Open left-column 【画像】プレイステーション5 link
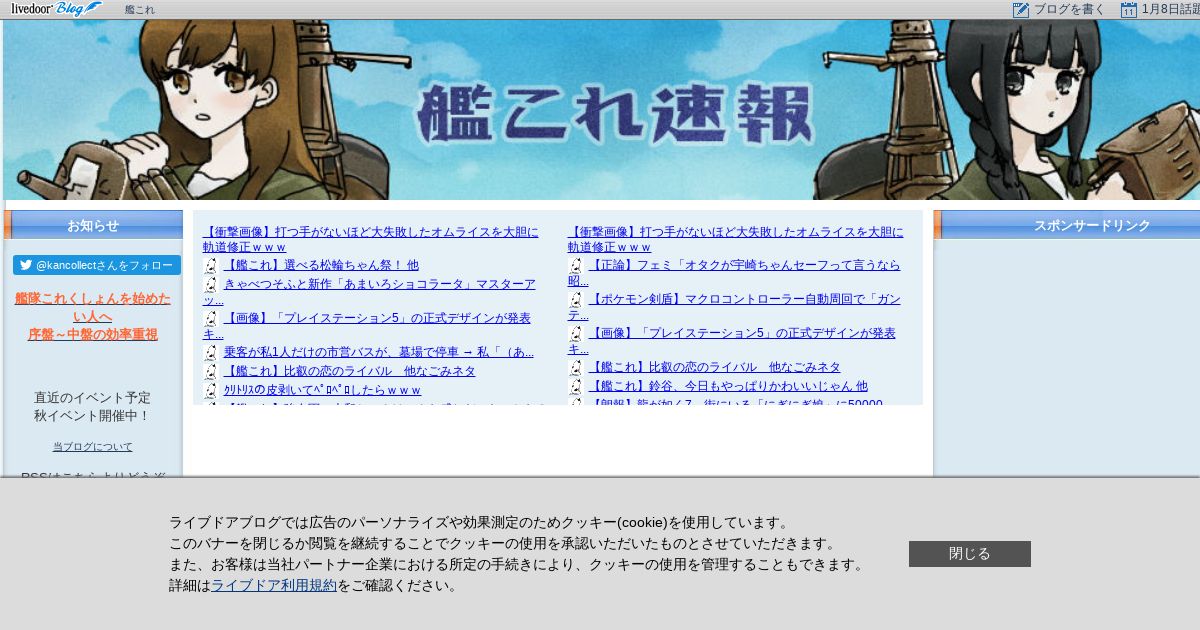 pos(367,326)
